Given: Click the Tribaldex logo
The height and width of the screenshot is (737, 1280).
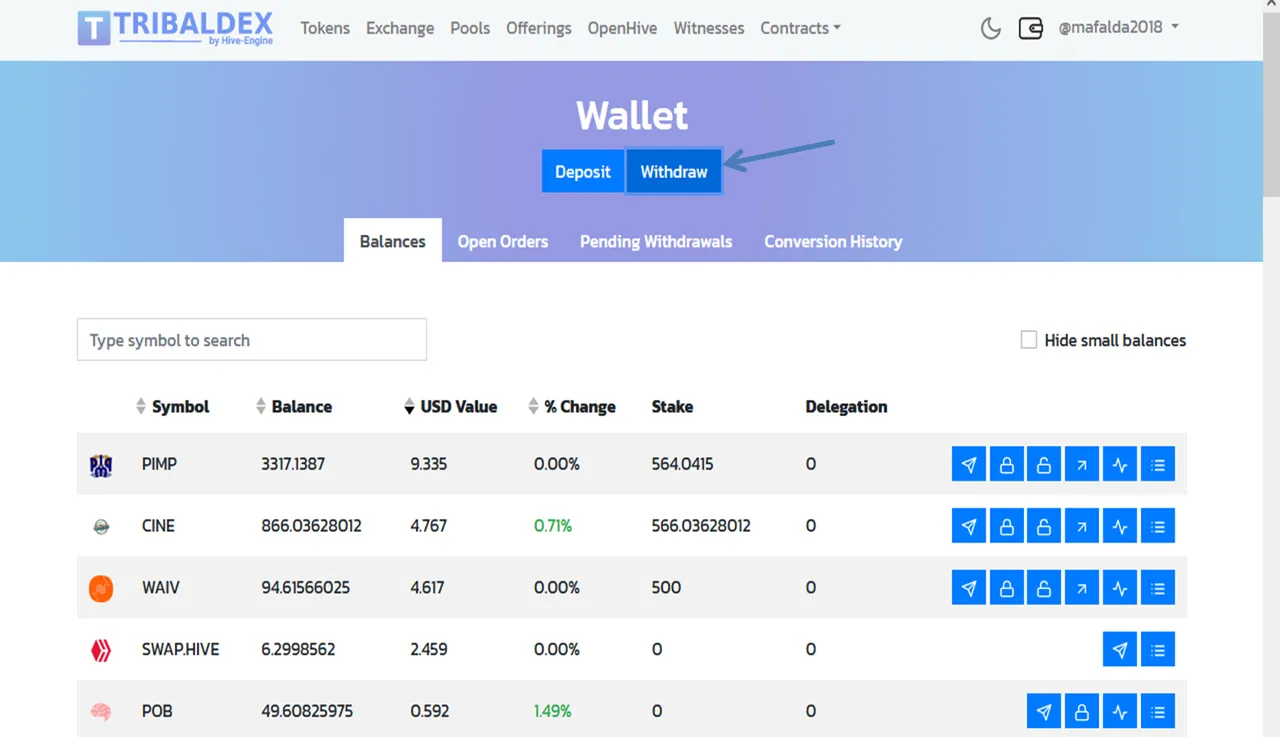Looking at the screenshot, I should 176,28.
